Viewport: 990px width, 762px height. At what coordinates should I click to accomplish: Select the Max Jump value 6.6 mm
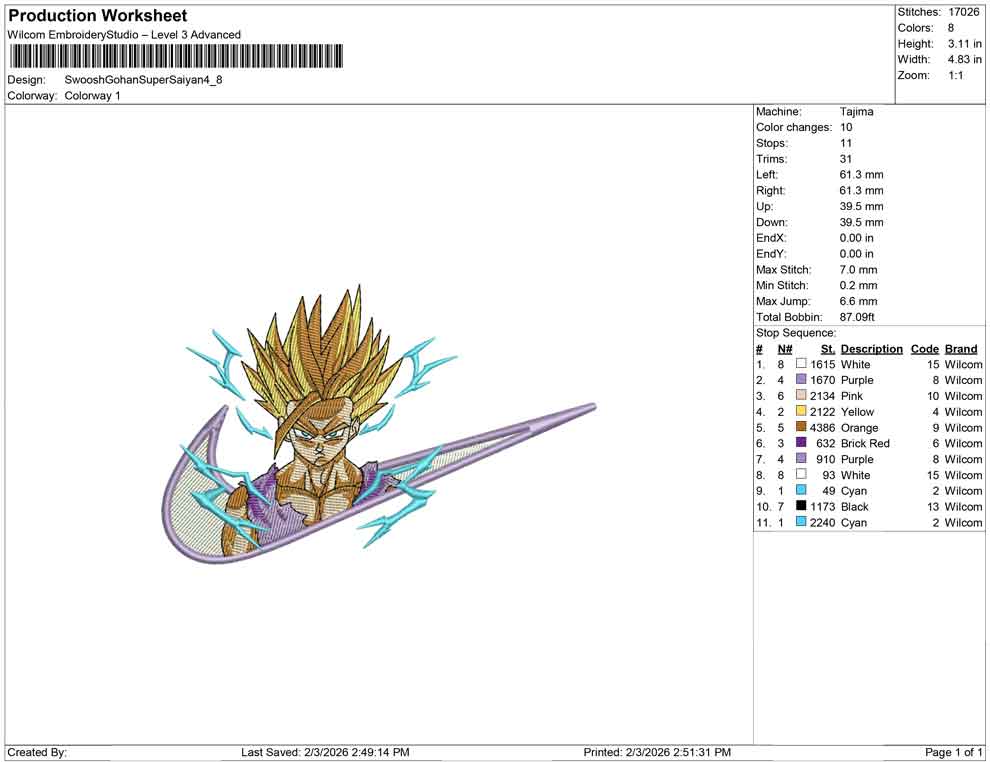point(859,301)
